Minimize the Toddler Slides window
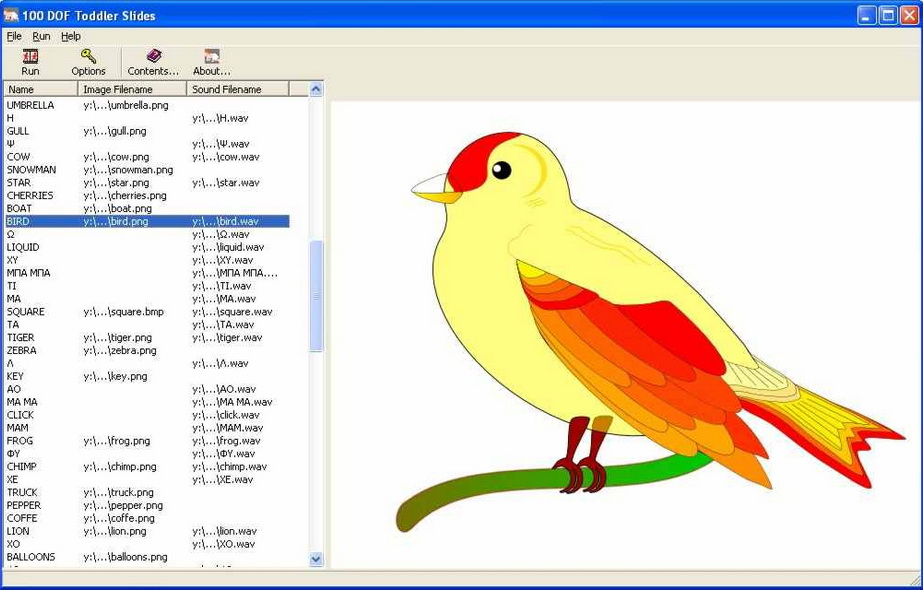923x590 pixels. pyautogui.click(x=866, y=15)
